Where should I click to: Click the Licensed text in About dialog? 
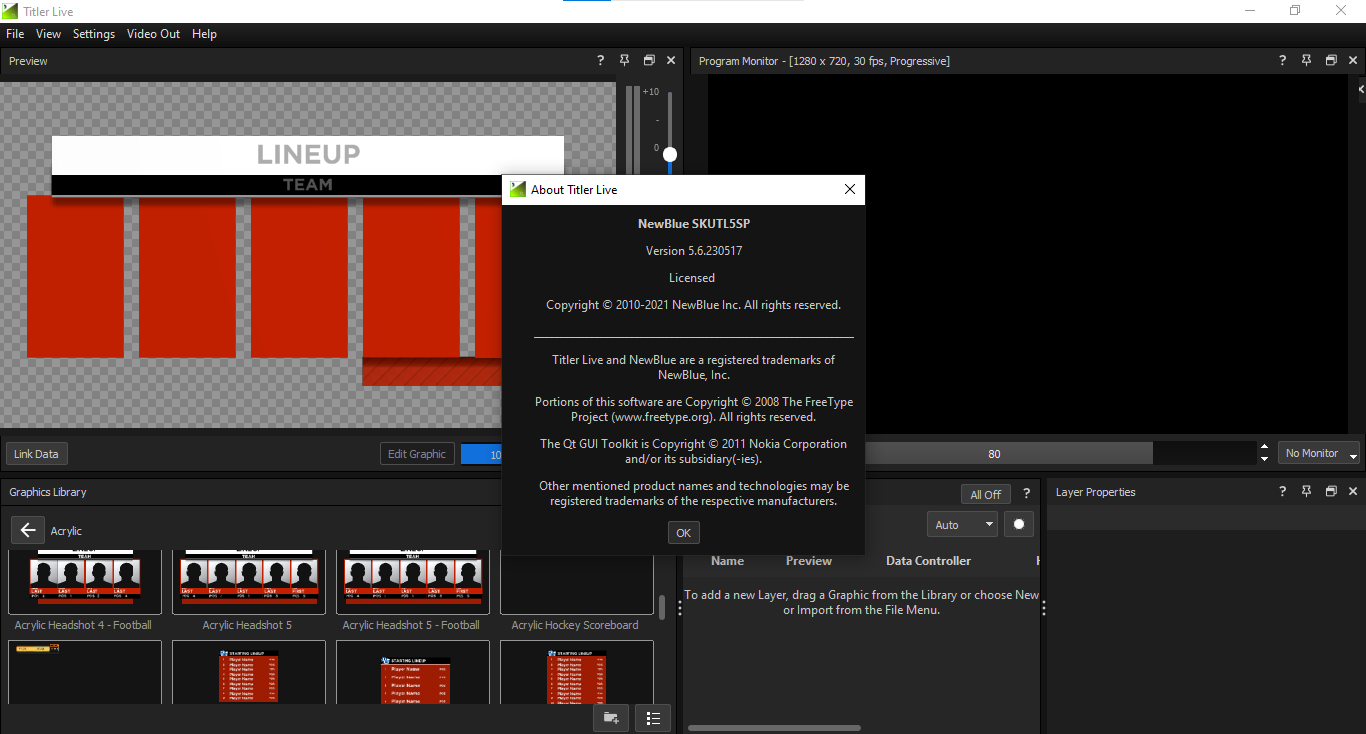click(x=692, y=278)
